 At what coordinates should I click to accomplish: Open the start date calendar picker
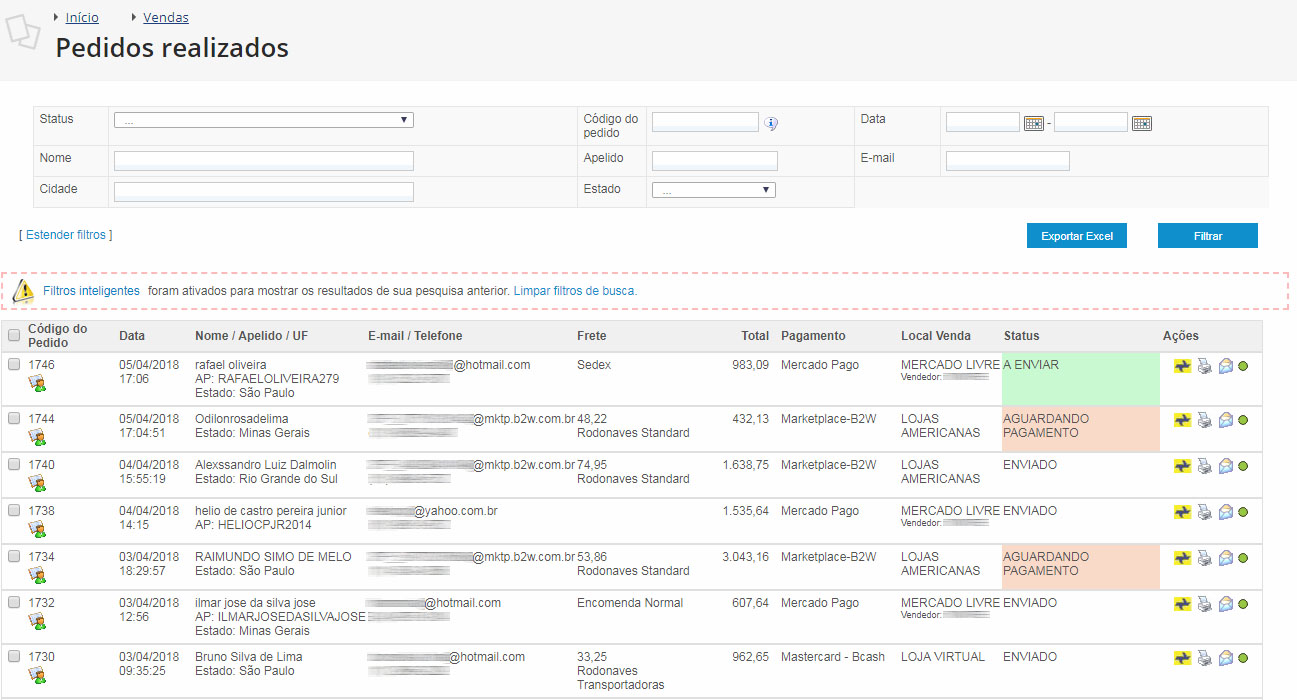click(x=1034, y=123)
